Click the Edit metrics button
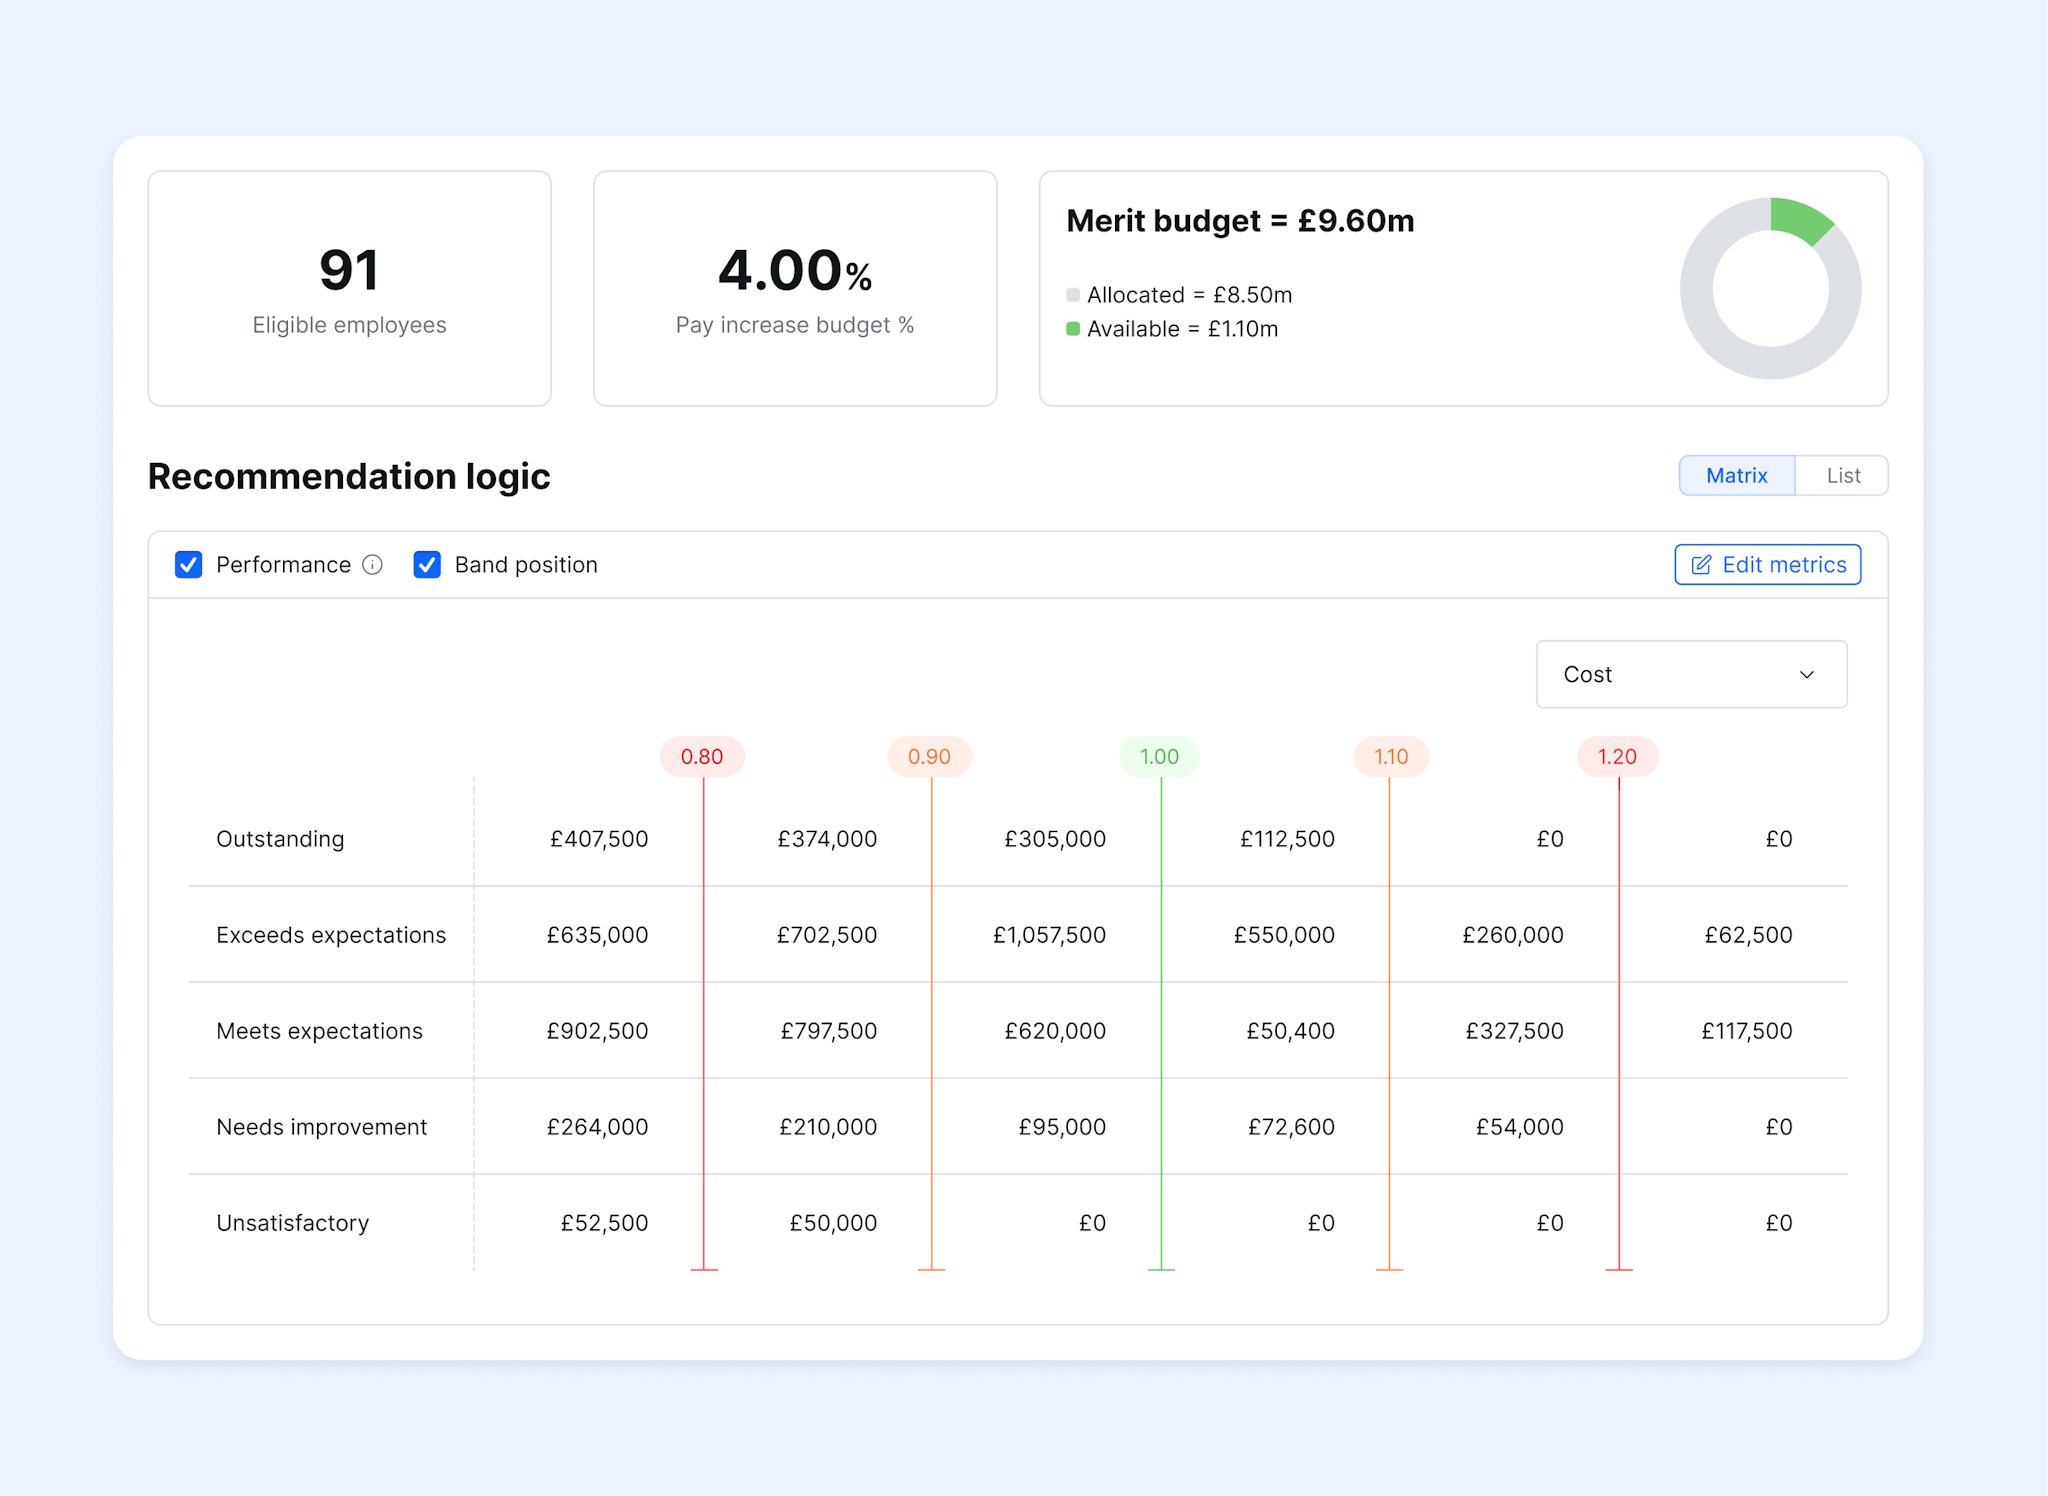Viewport: 2048px width, 1496px height. (x=1767, y=564)
